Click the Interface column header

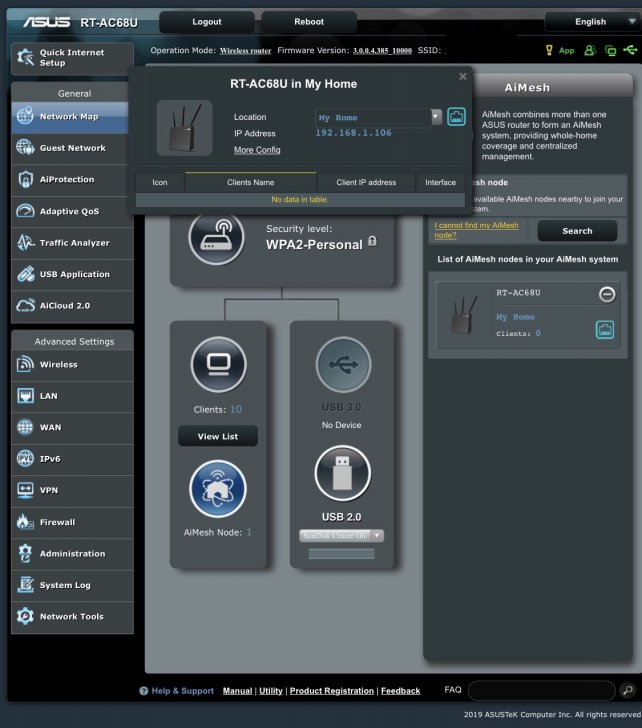441,182
